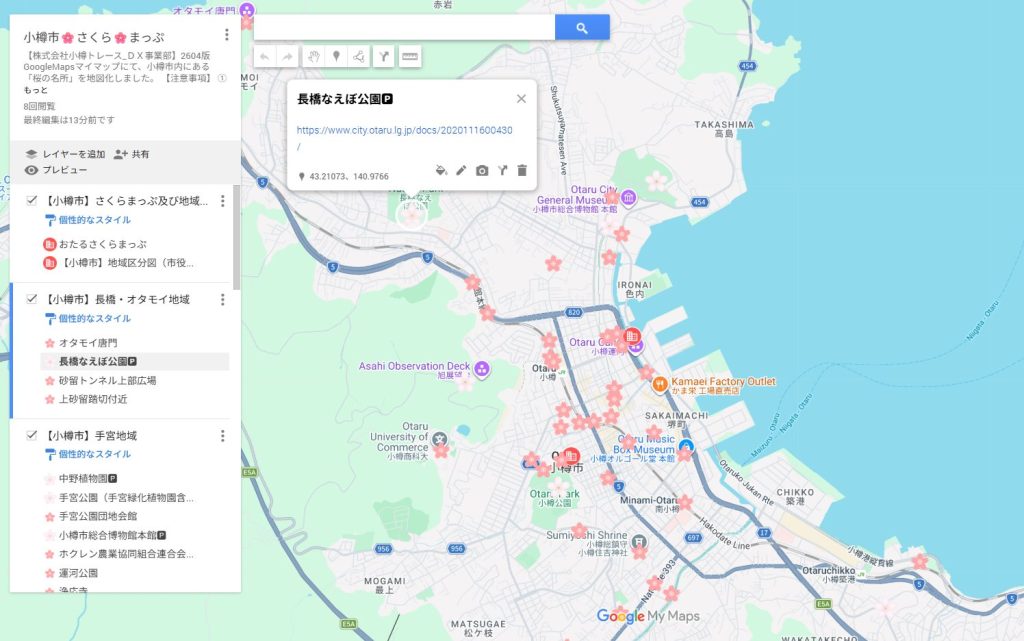Screen dimensions: 1024x641
Task: Click the purple marker by オタモイ唐門 label
Action: (247, 10)
